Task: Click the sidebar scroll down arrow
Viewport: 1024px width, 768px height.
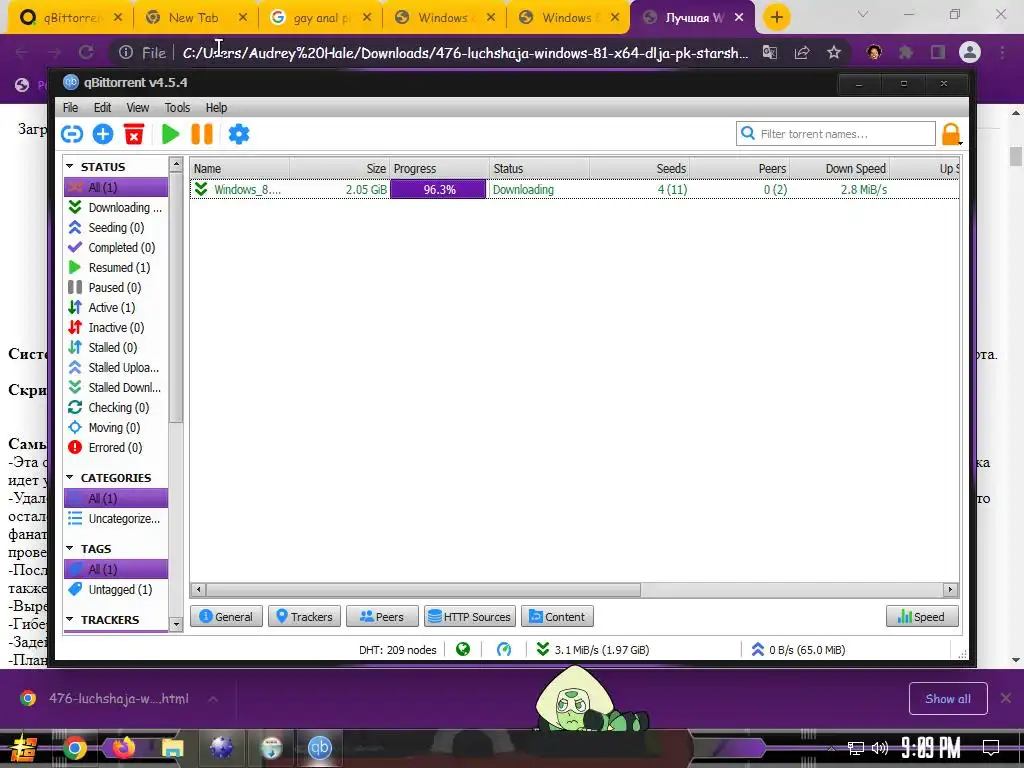Action: [176, 624]
